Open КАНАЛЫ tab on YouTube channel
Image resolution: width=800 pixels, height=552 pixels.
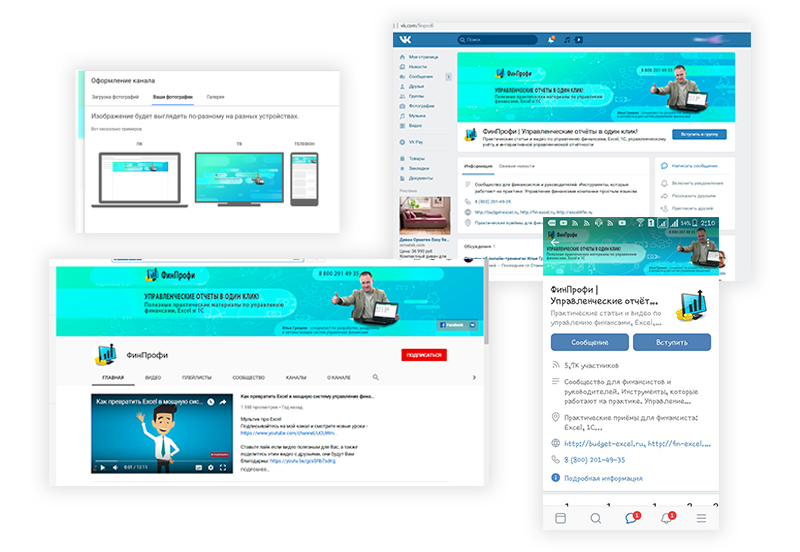(296, 378)
